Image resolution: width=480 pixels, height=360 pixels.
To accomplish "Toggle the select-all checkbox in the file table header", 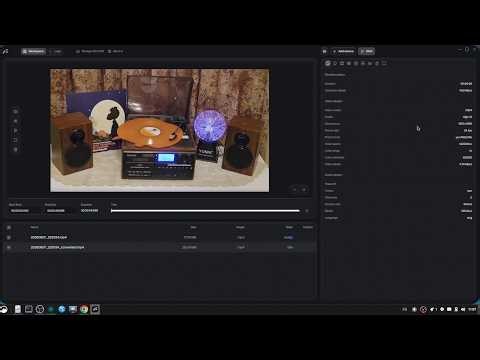I will (9, 227).
